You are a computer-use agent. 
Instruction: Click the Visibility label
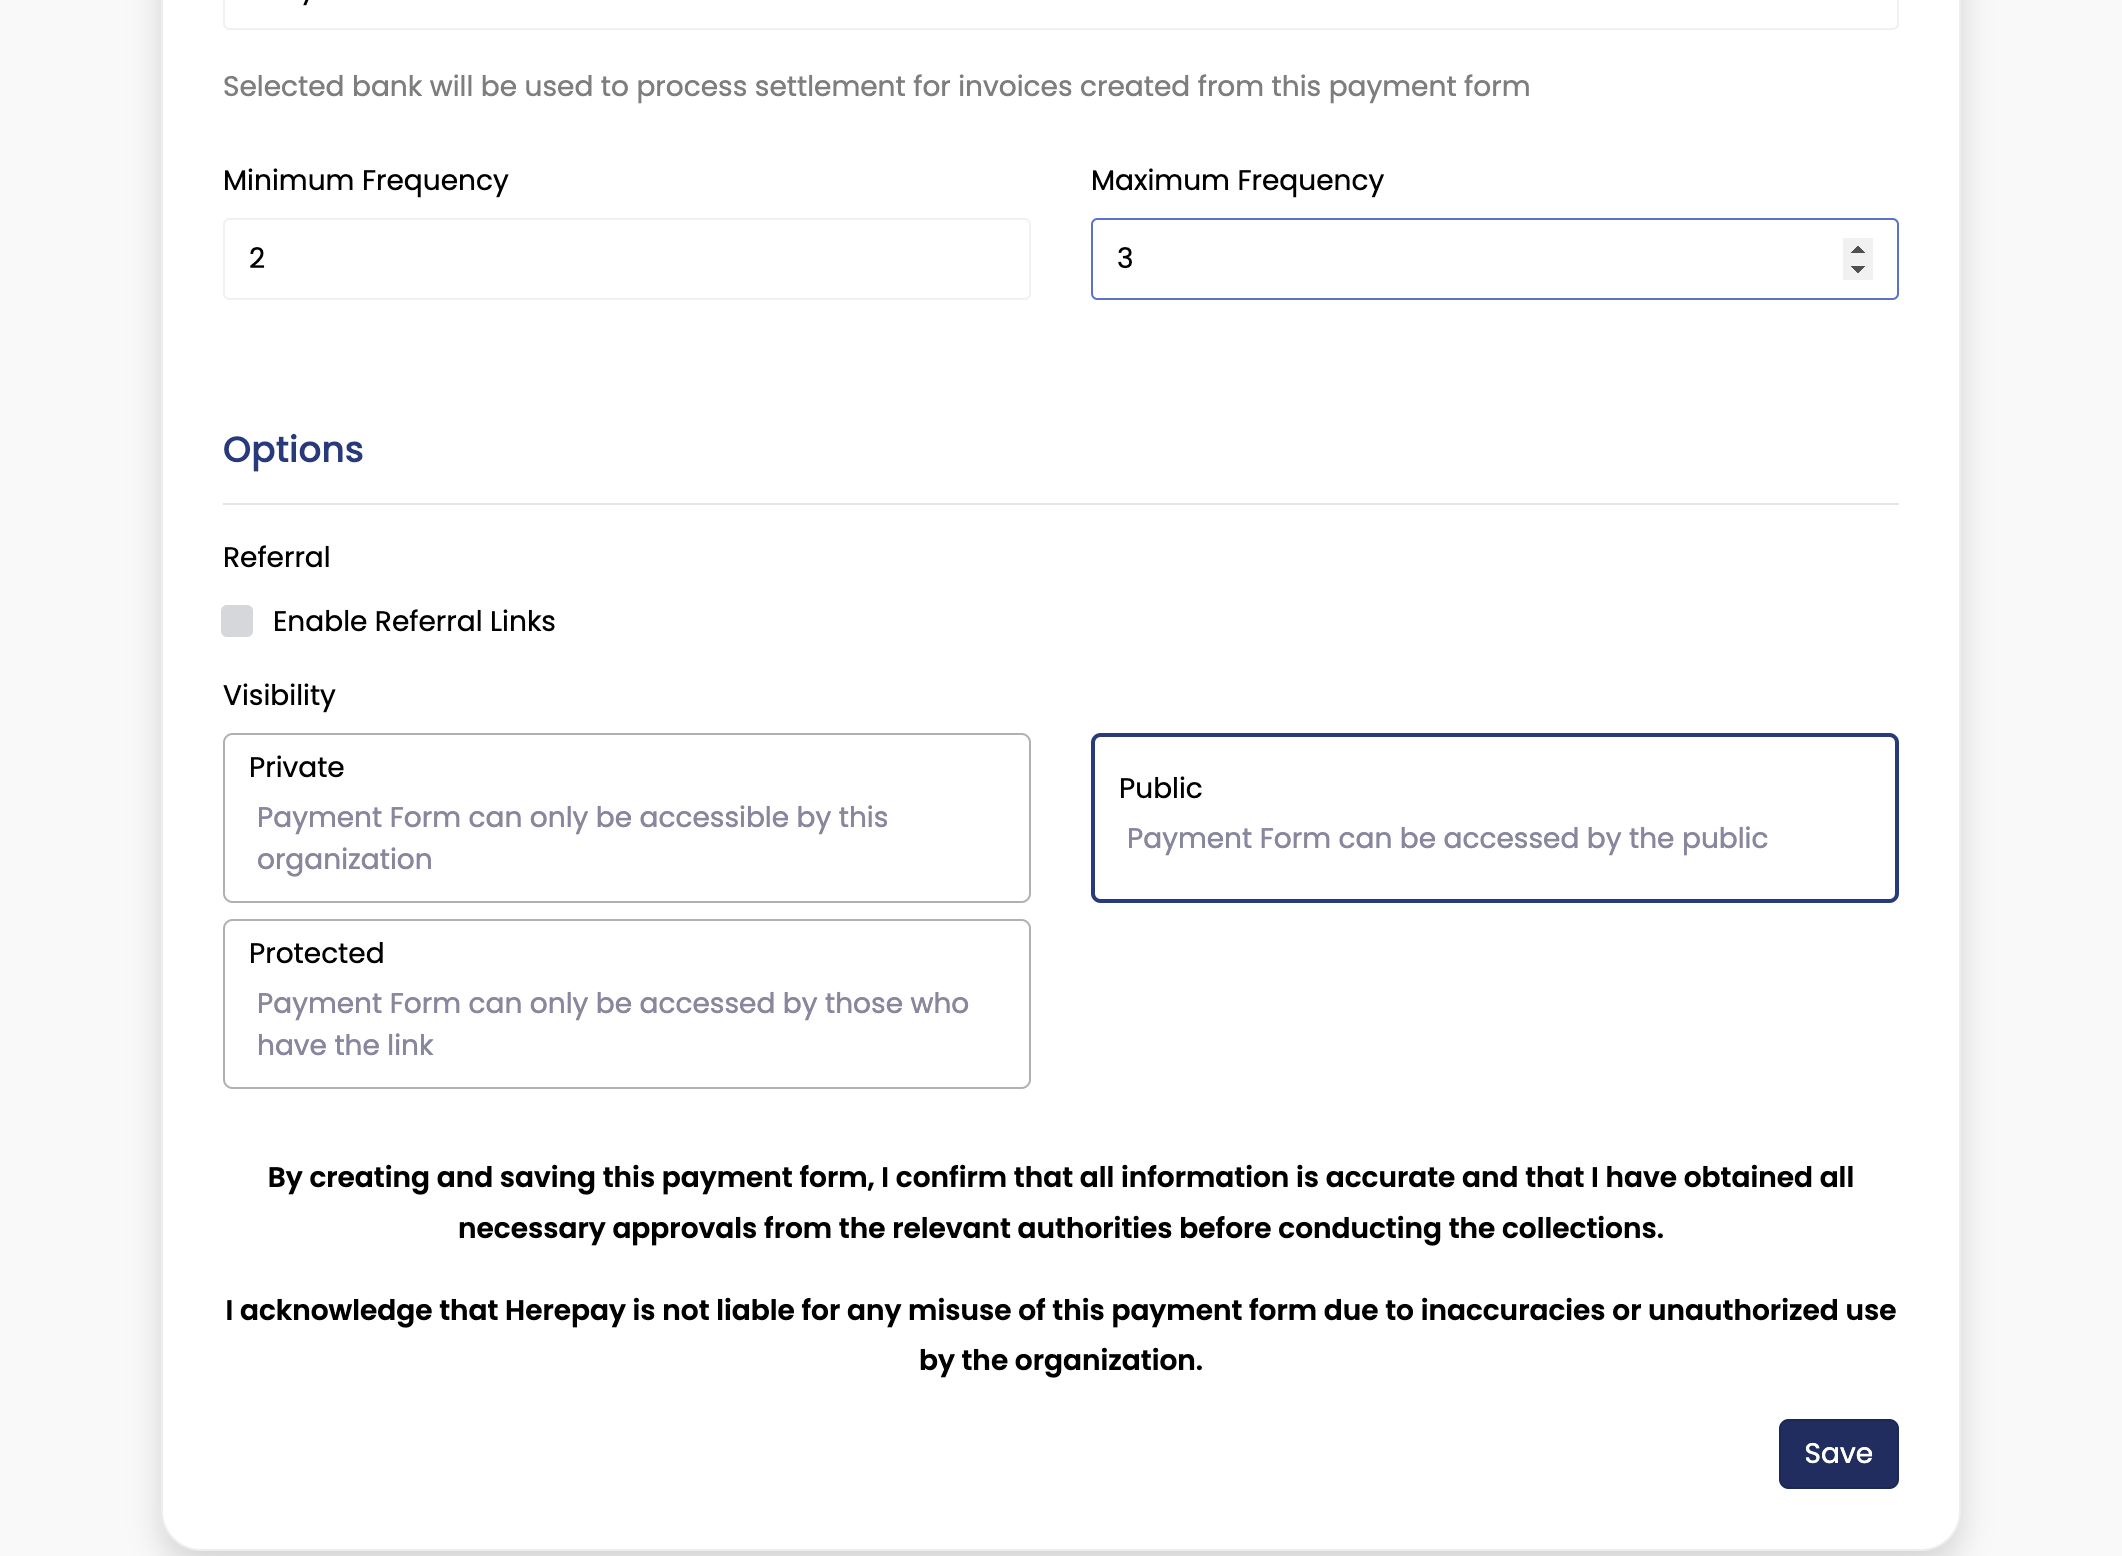279,695
